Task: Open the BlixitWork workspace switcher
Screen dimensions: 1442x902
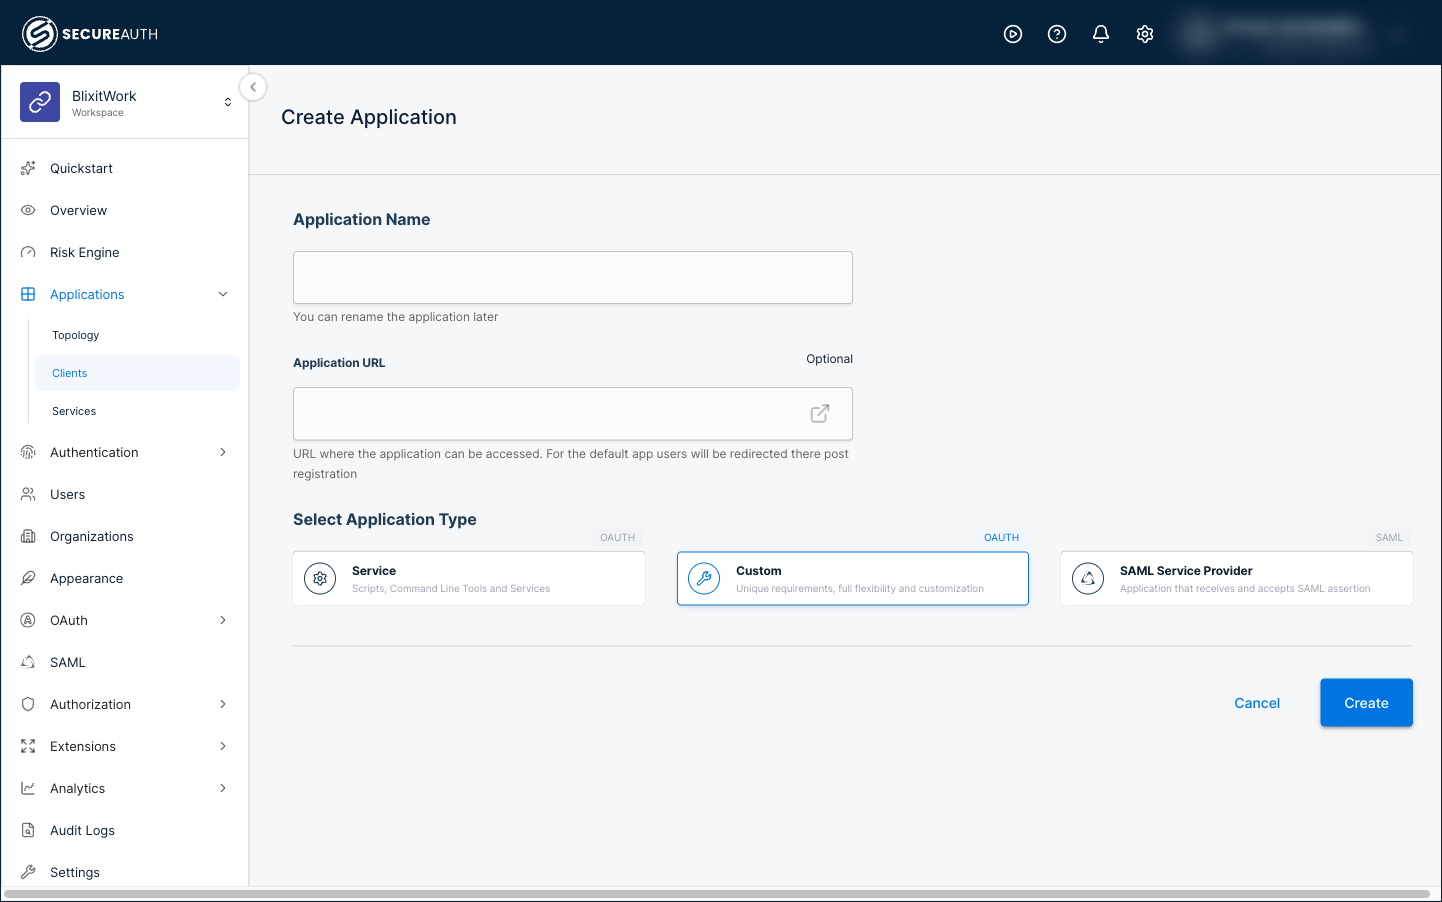Action: (x=228, y=102)
